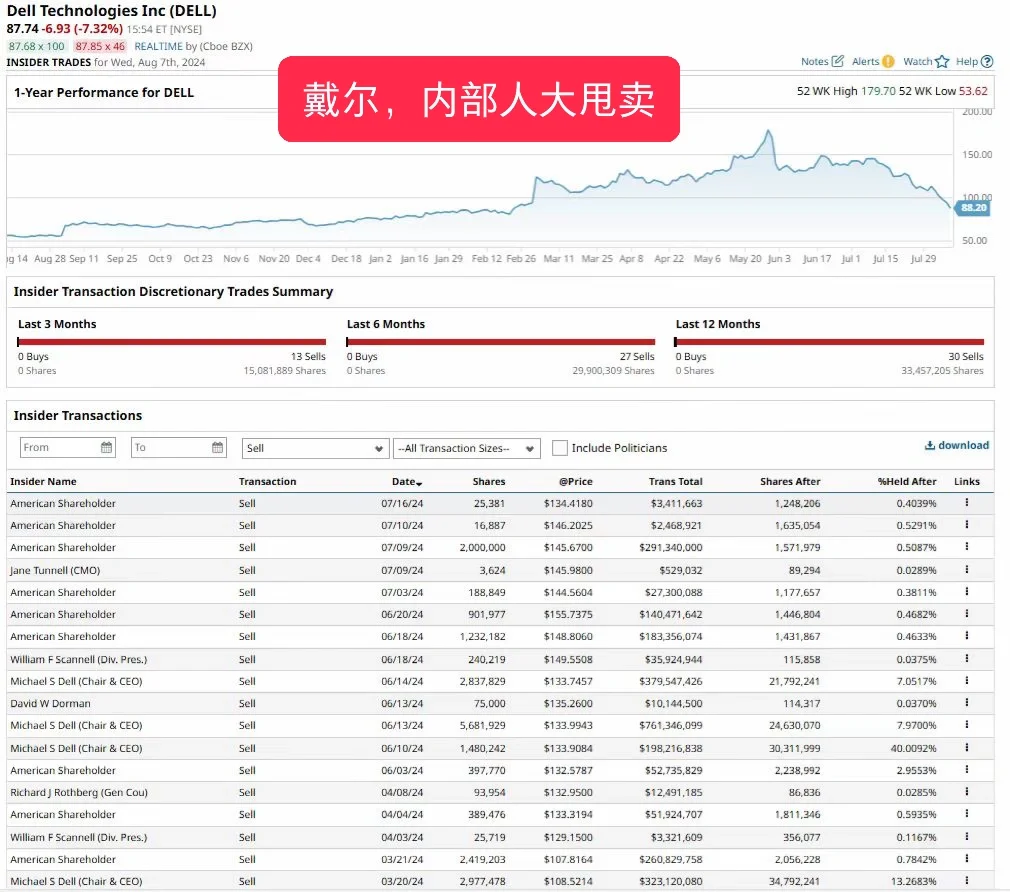Open links menu for 2,000,000 shares row
The height and width of the screenshot is (892, 1010).
pos(967,547)
